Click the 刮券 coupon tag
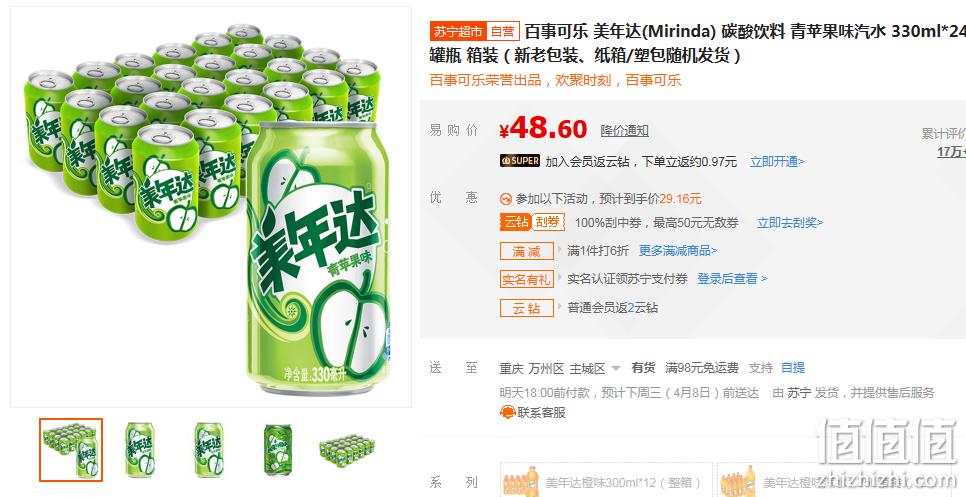 548,222
